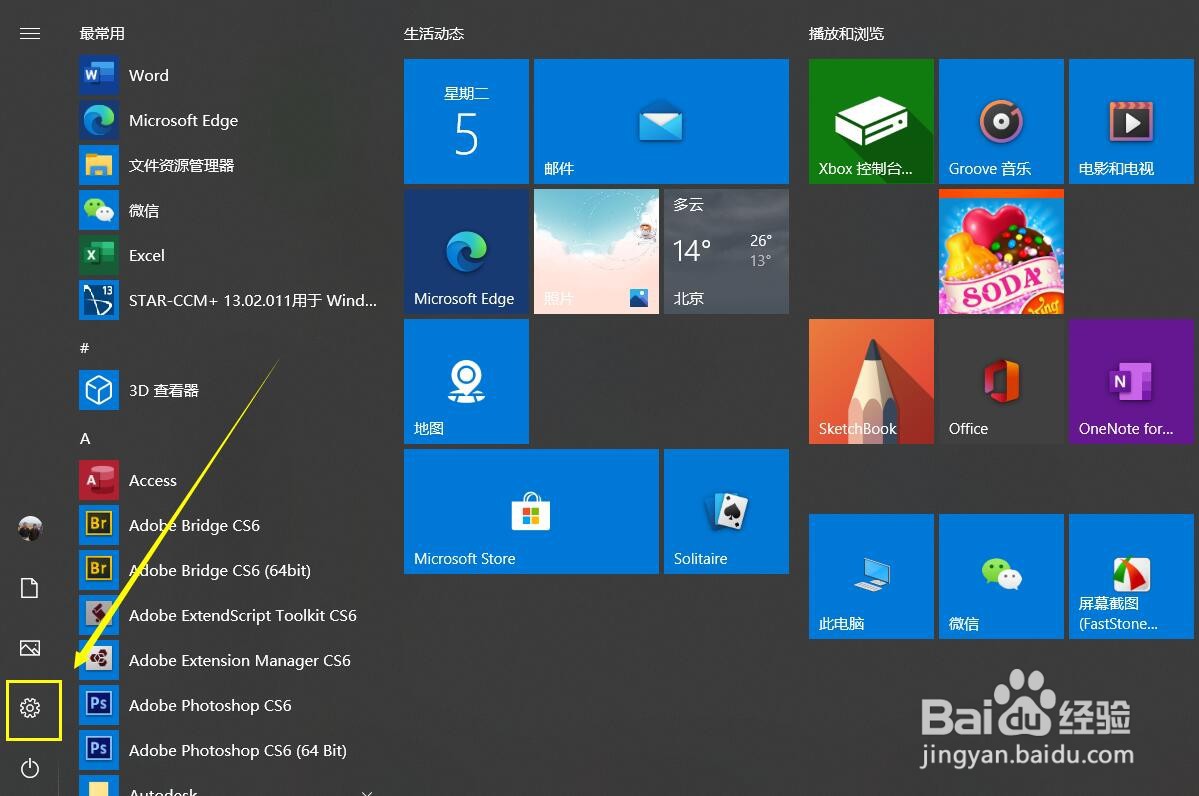Viewport: 1199px width, 796px height.
Task: Open the 地图 Maps tile
Action: pos(465,381)
